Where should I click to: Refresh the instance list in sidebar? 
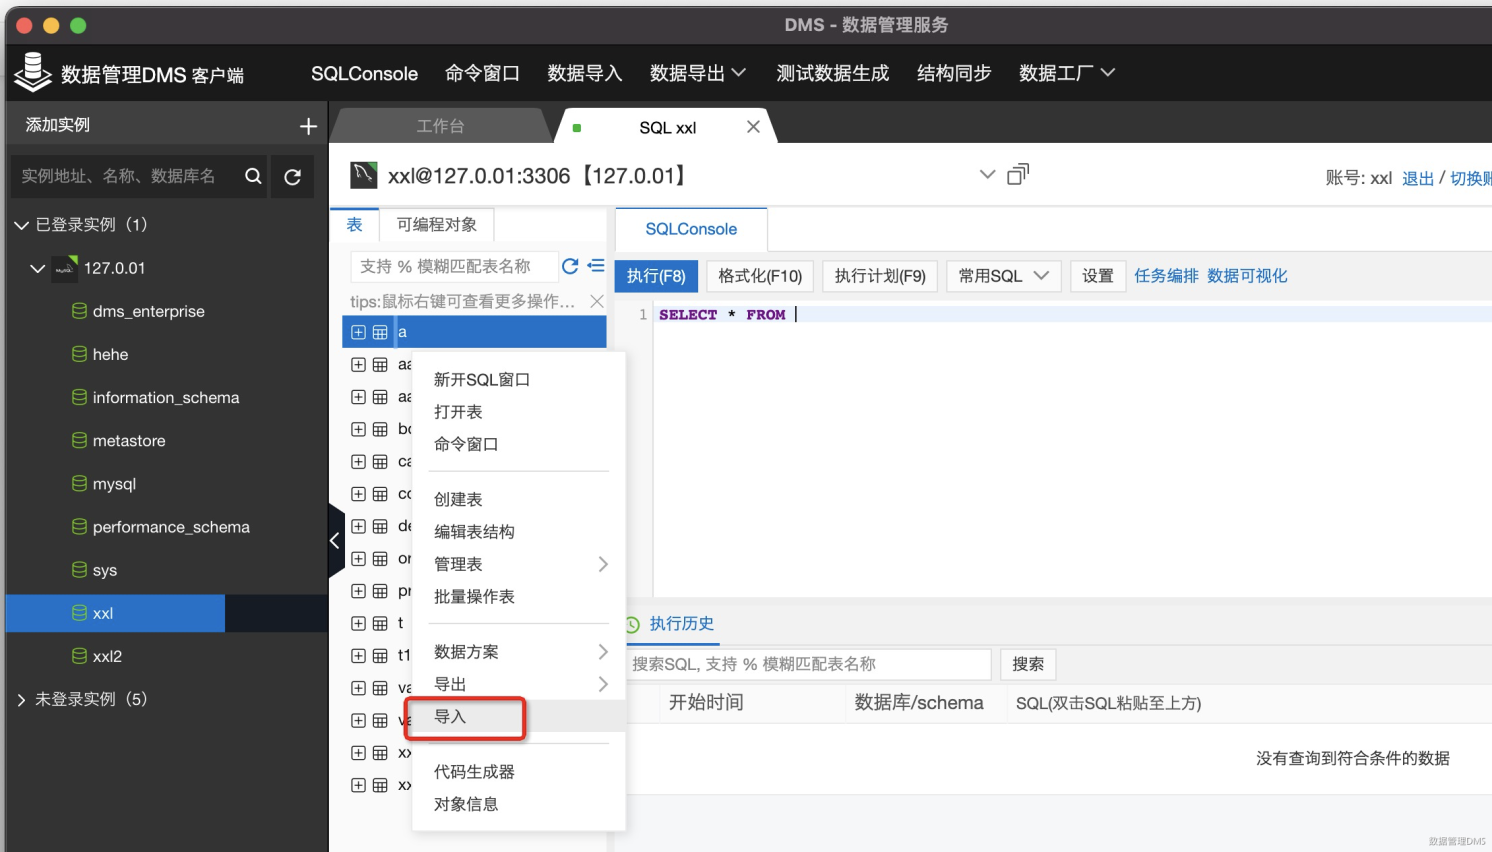coord(292,177)
